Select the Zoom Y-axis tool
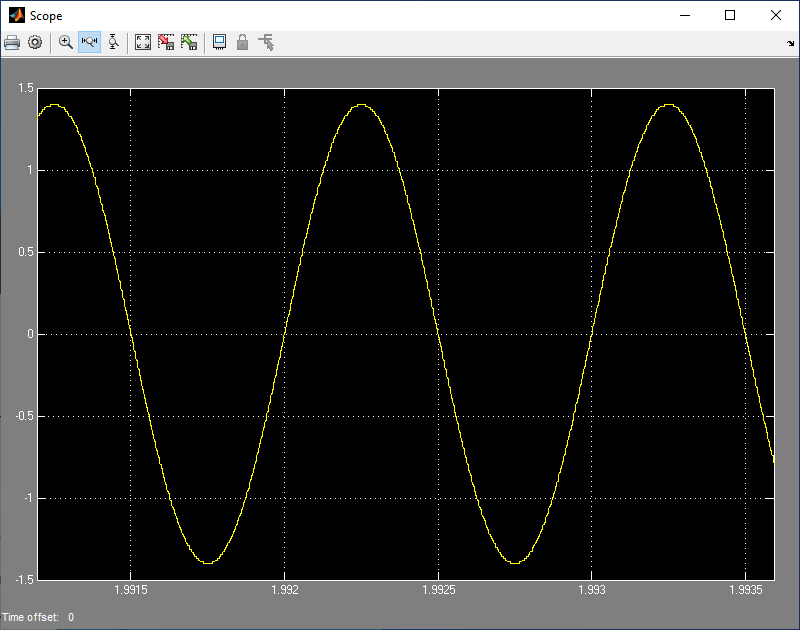The image size is (800, 630). [113, 43]
